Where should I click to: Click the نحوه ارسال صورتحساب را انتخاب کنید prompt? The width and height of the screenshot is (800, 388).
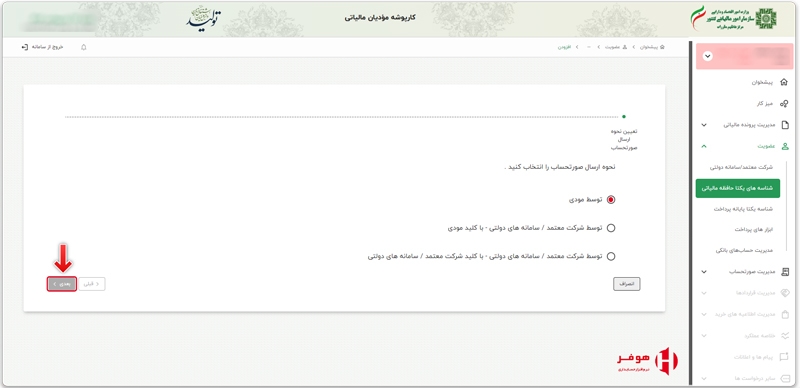click(560, 167)
